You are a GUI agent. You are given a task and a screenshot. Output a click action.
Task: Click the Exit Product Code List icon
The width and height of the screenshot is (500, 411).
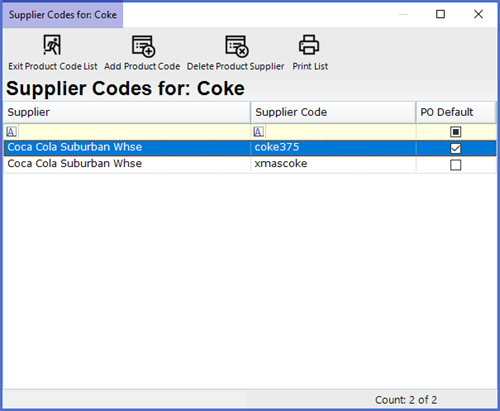click(52, 45)
